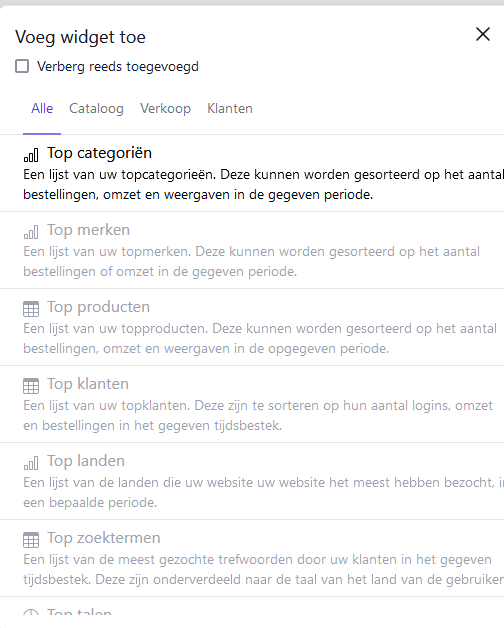Choose the Top merken widget title

[x=89, y=230]
